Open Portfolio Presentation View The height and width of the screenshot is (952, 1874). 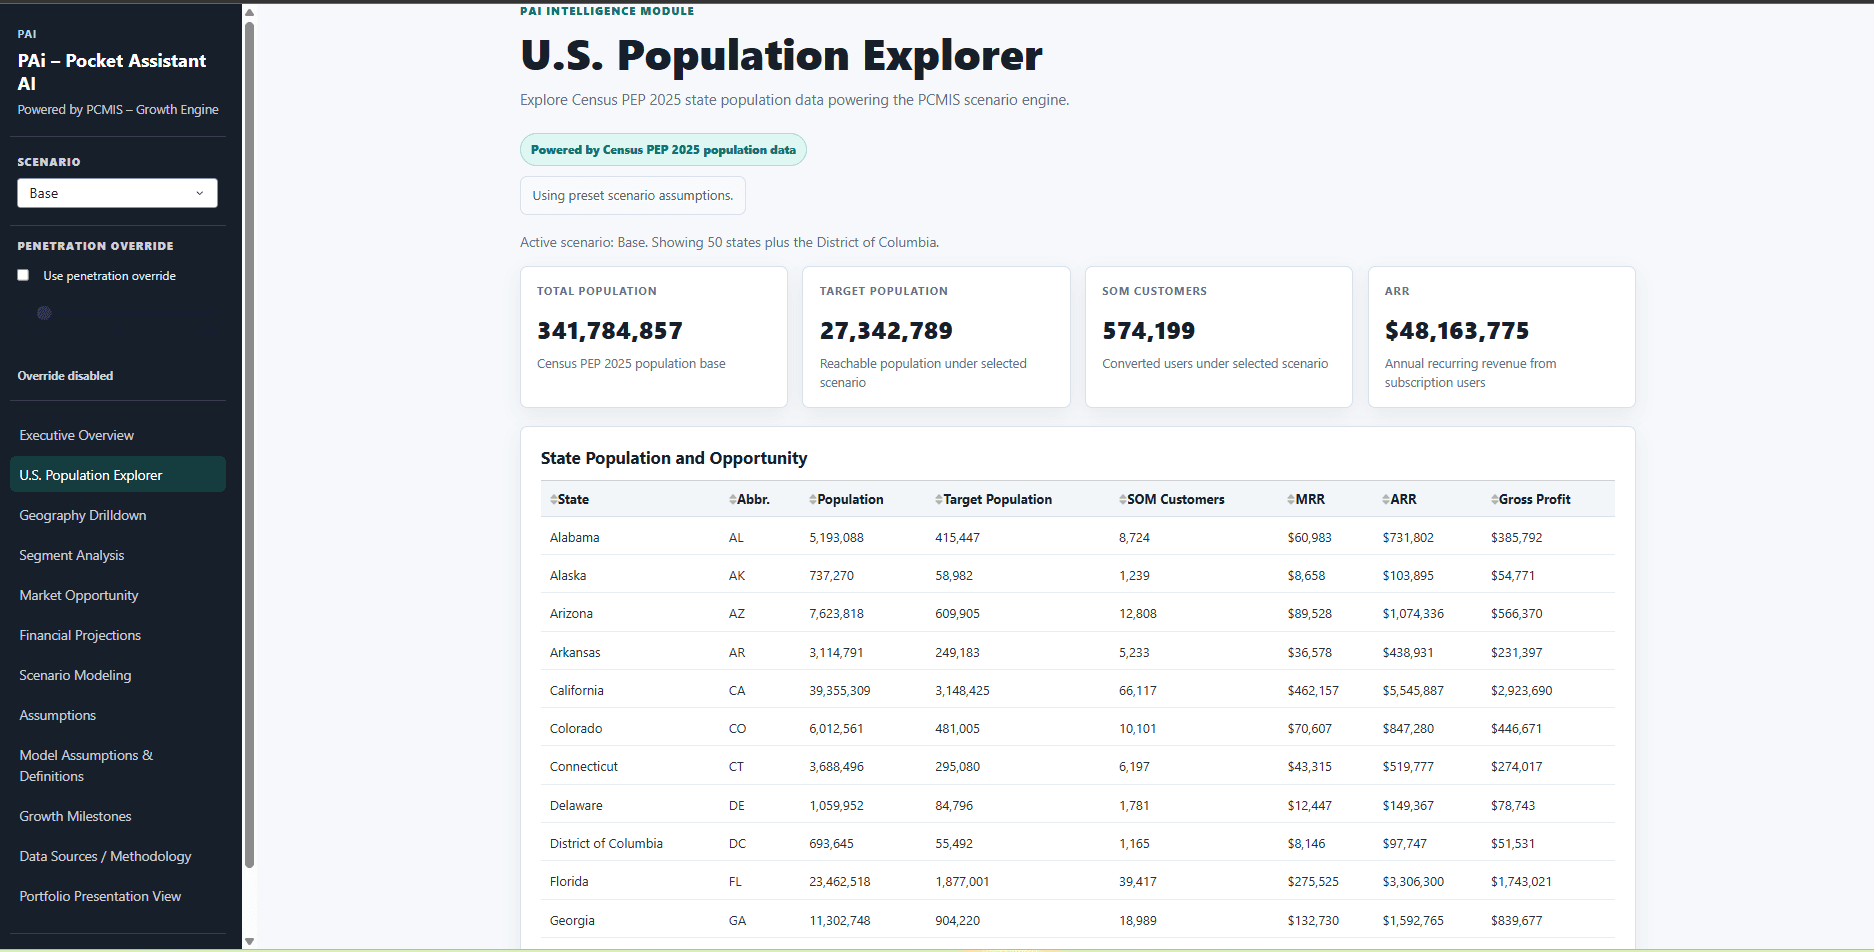pyautogui.click(x=118, y=896)
